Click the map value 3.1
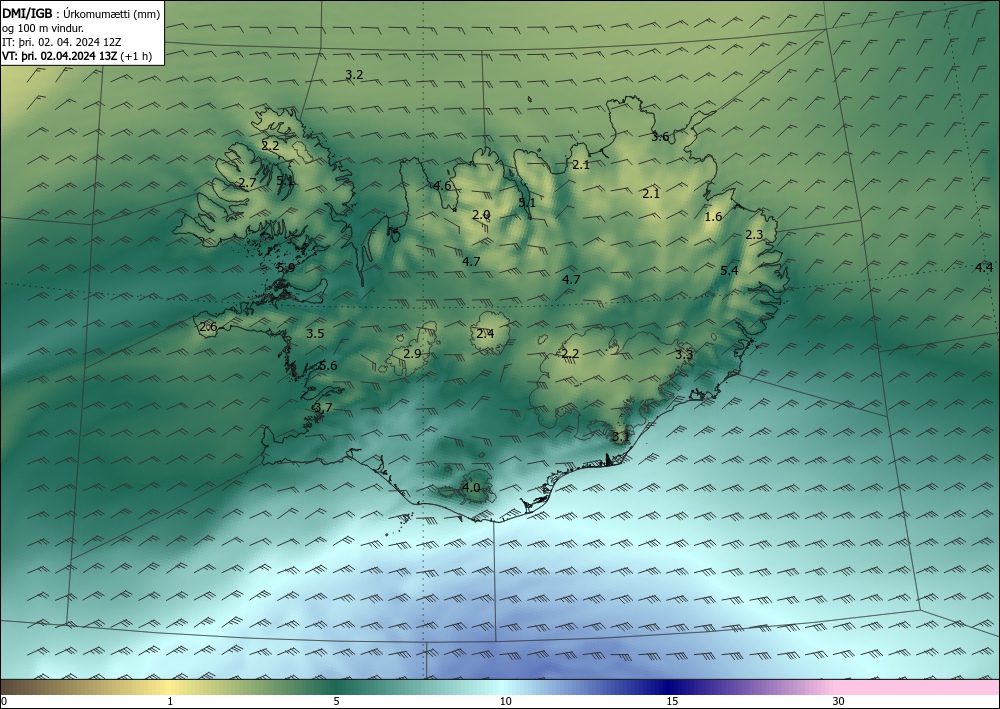The width and height of the screenshot is (1000, 709). (621, 437)
